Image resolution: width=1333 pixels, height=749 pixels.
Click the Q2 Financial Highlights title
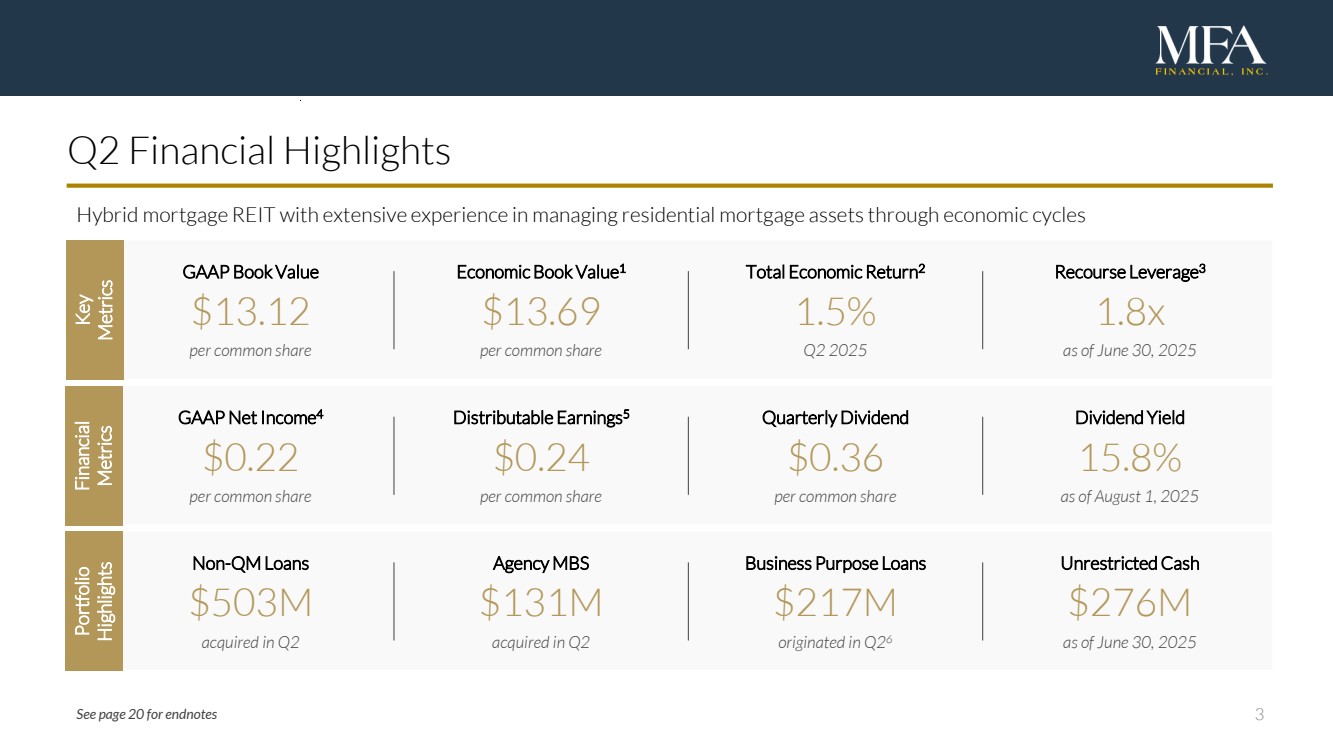pyautogui.click(x=259, y=152)
